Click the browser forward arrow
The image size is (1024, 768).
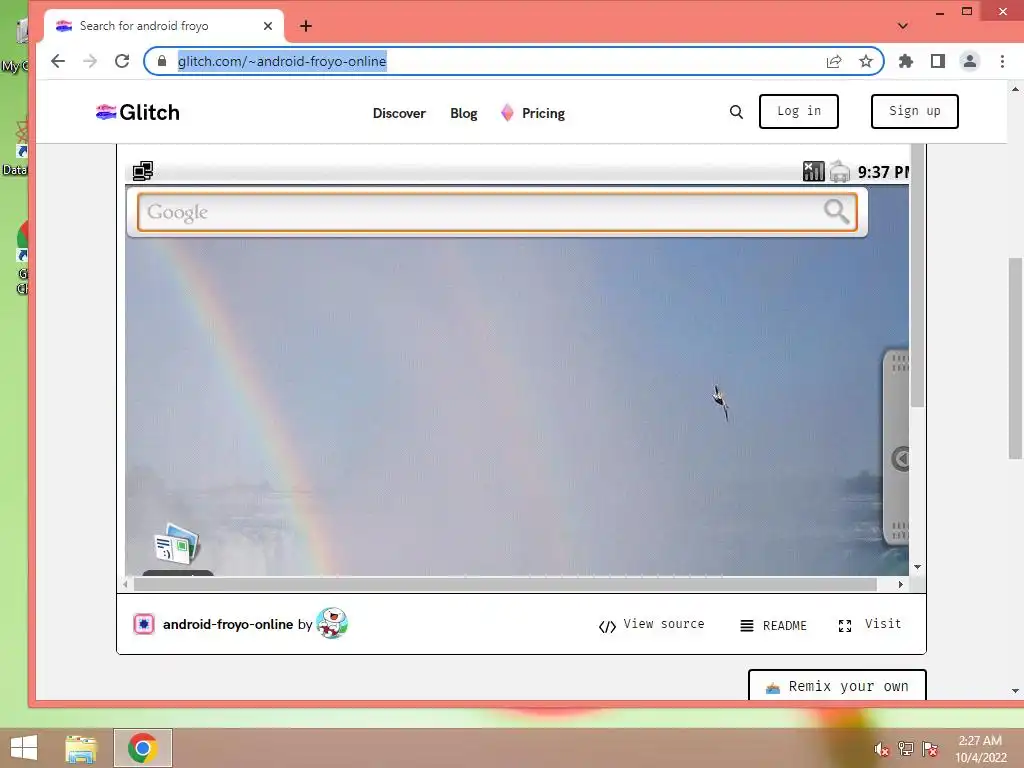[90, 61]
